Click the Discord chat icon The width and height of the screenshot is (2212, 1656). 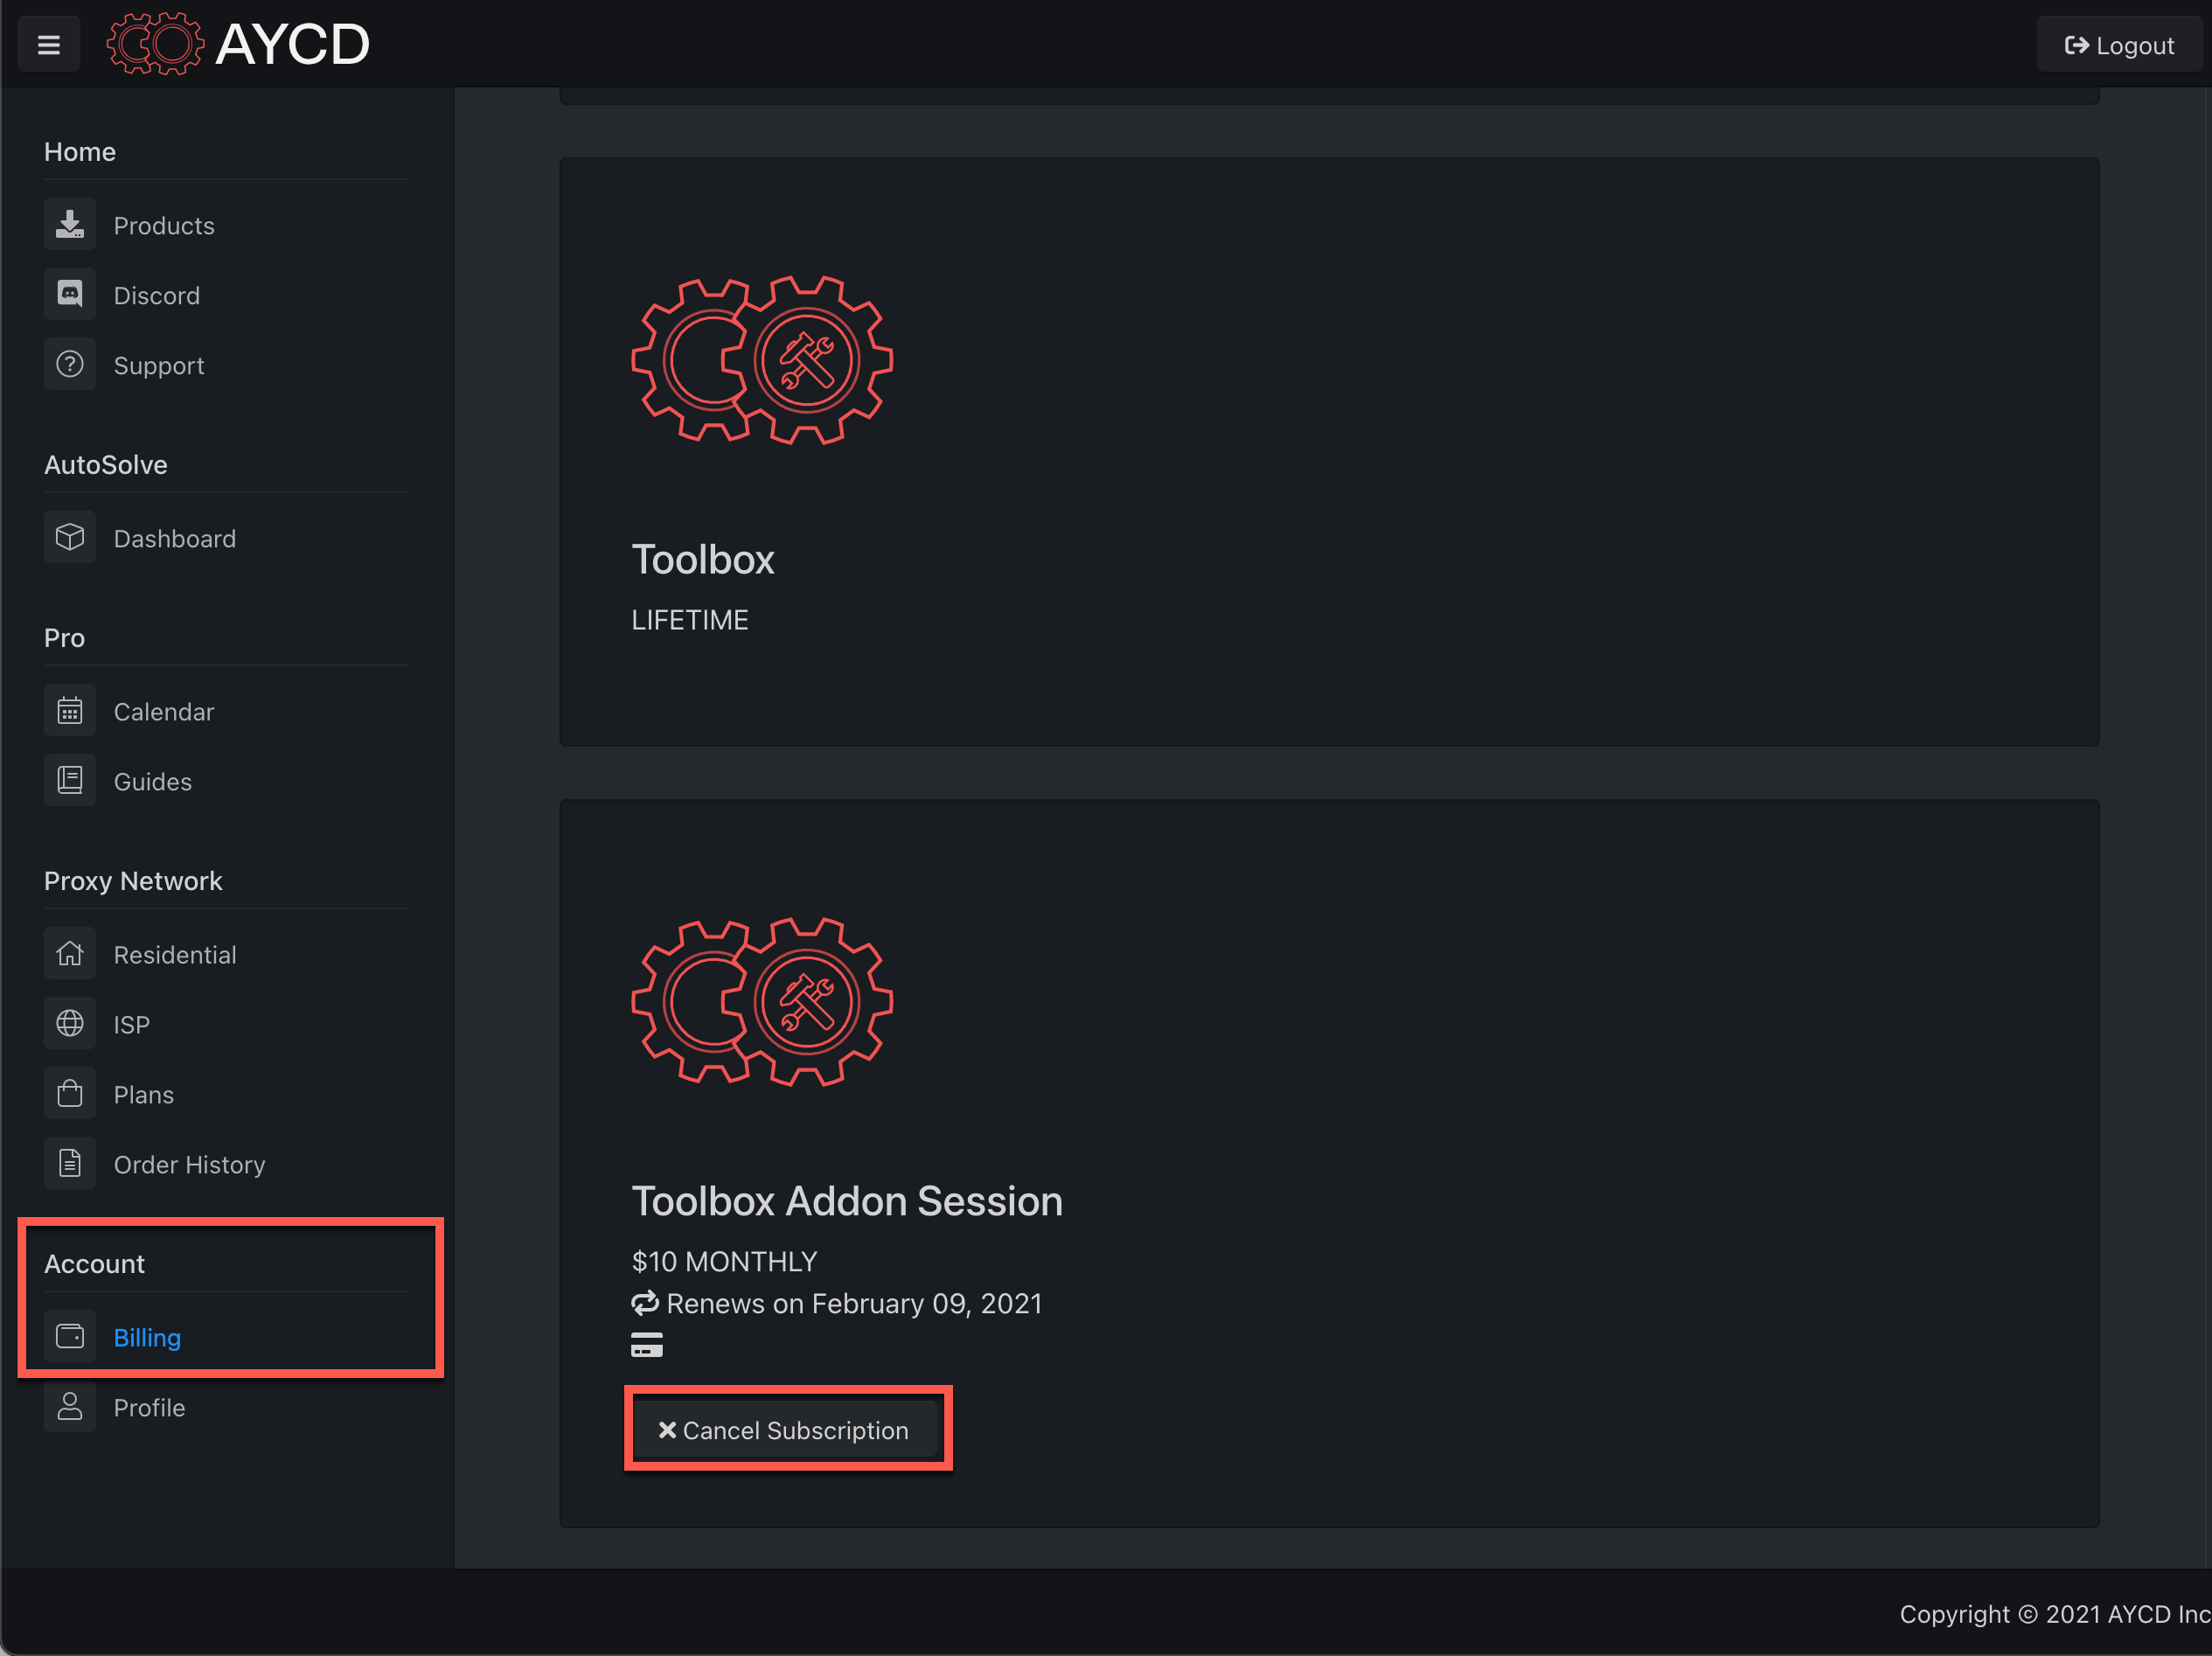(70, 295)
